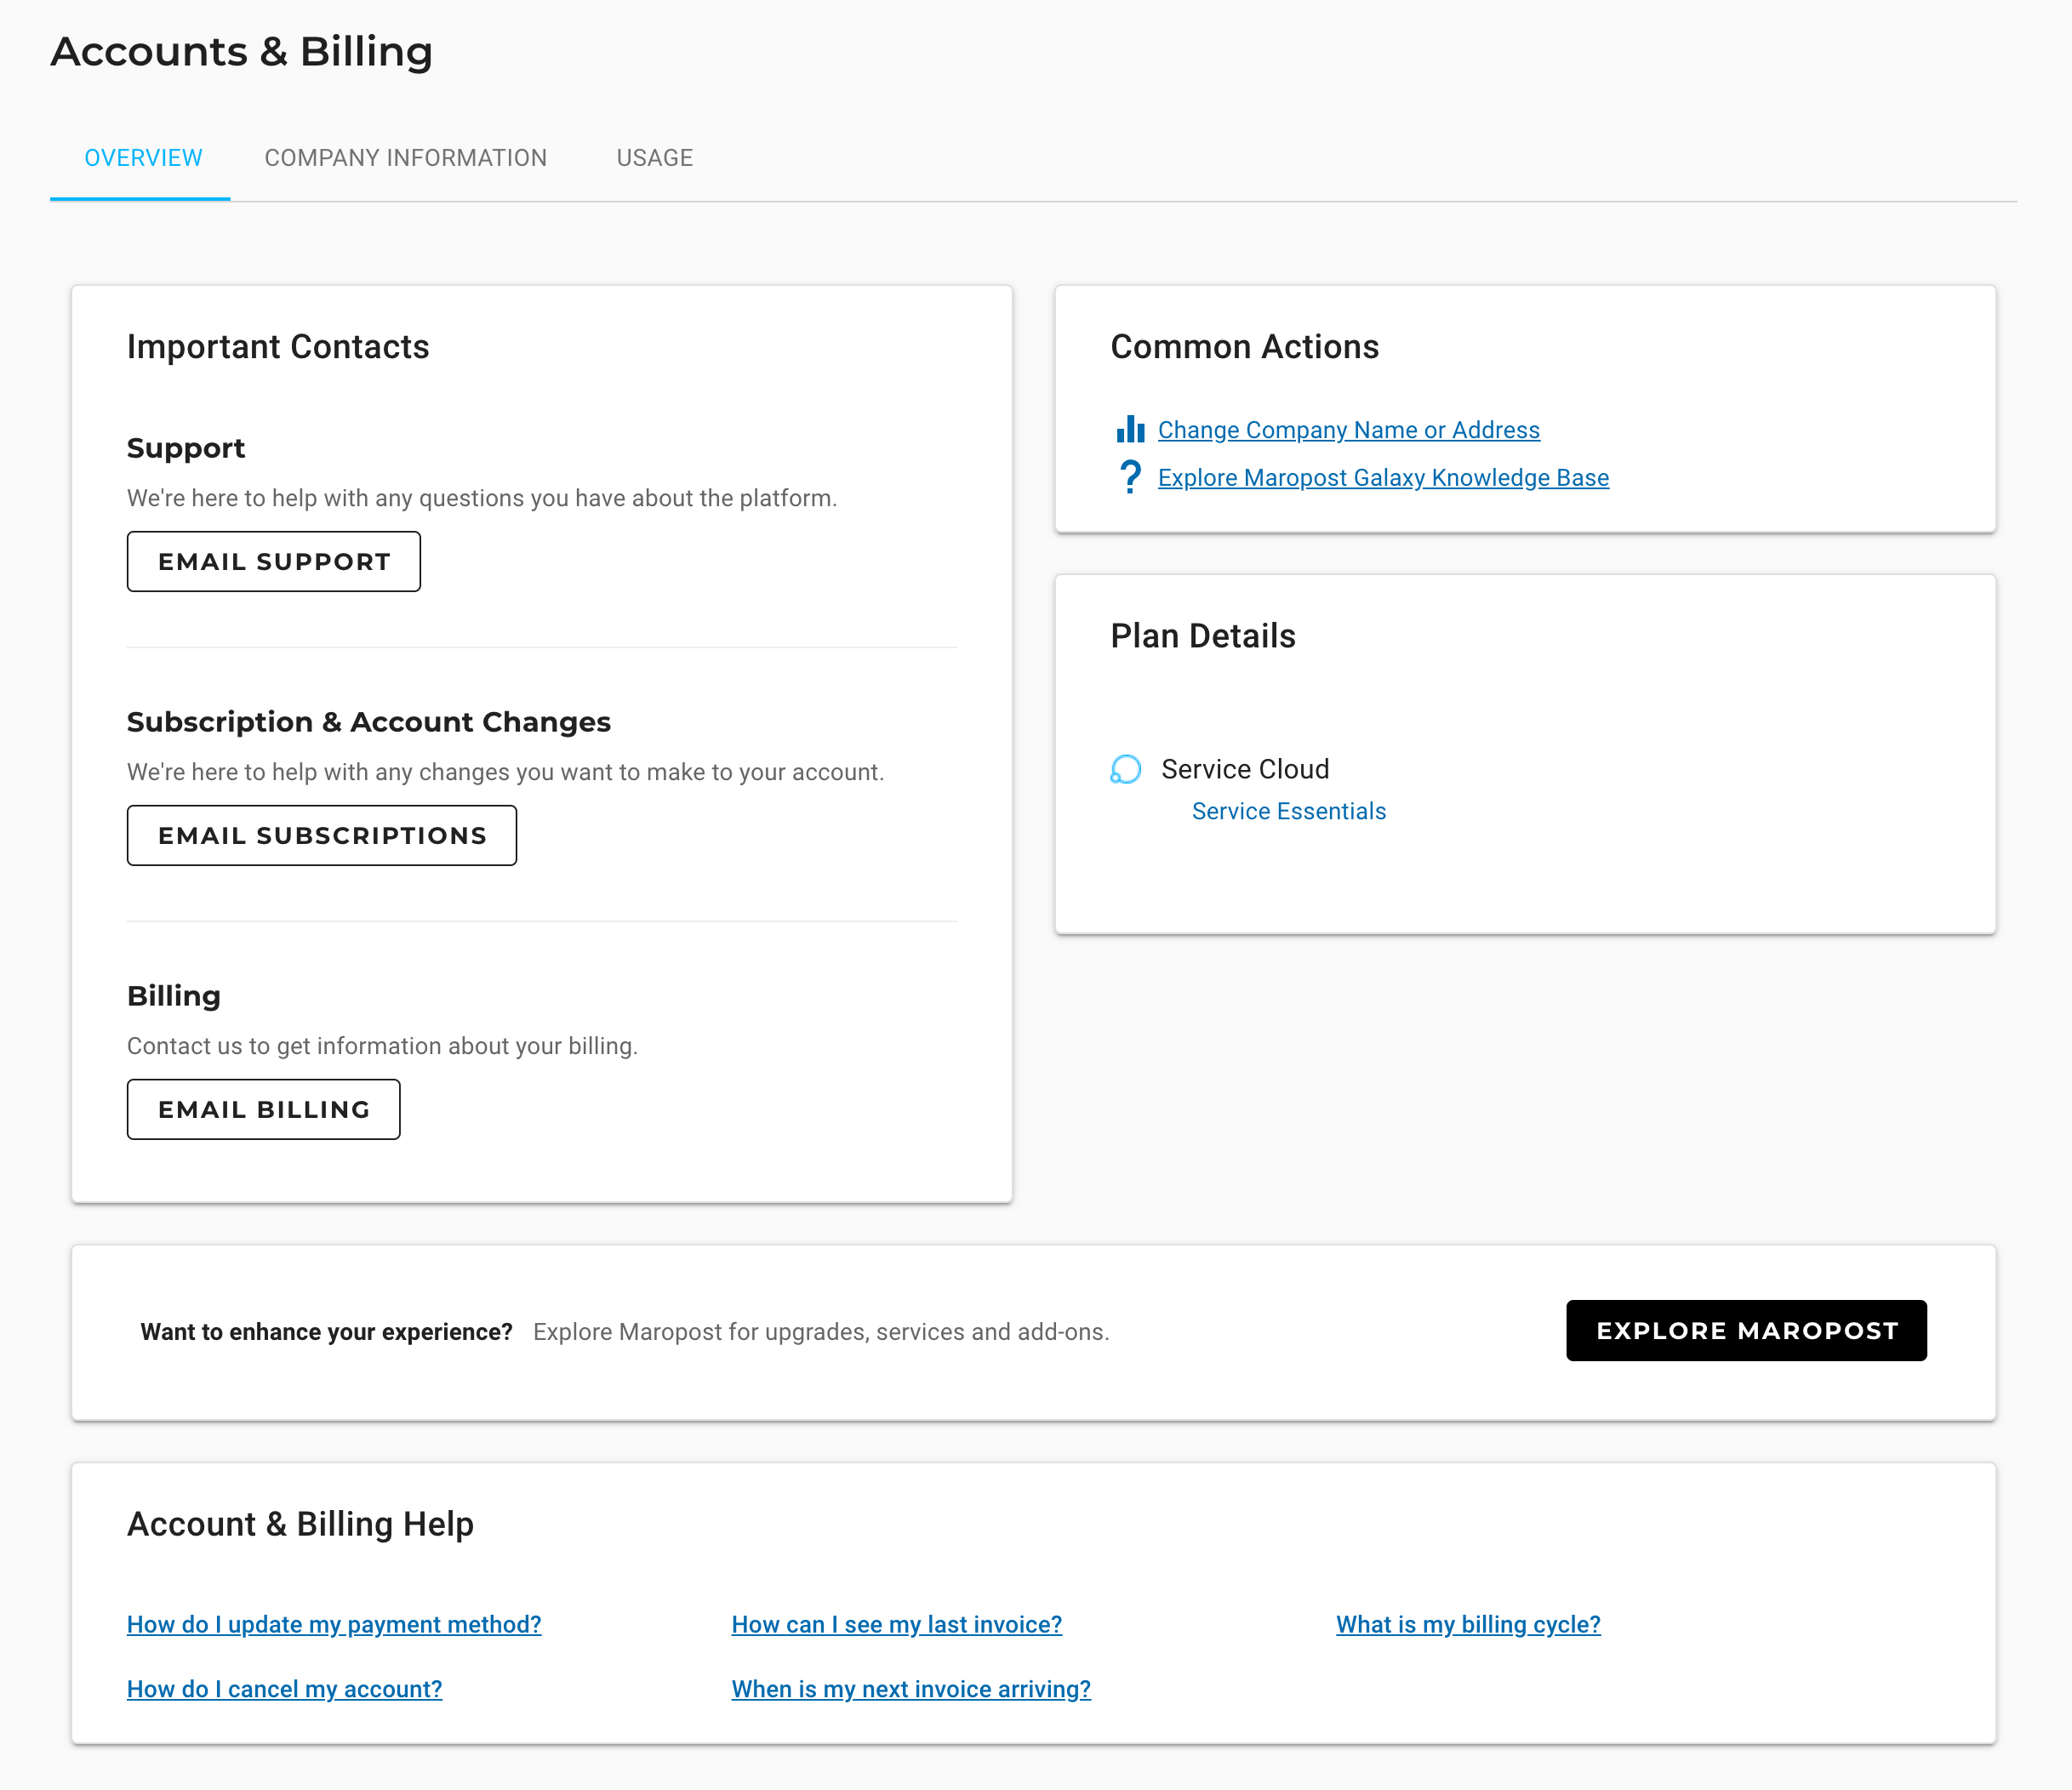Click the black Explore Maropost button
Image resolution: width=2072 pixels, height=1790 pixels.
point(1745,1330)
